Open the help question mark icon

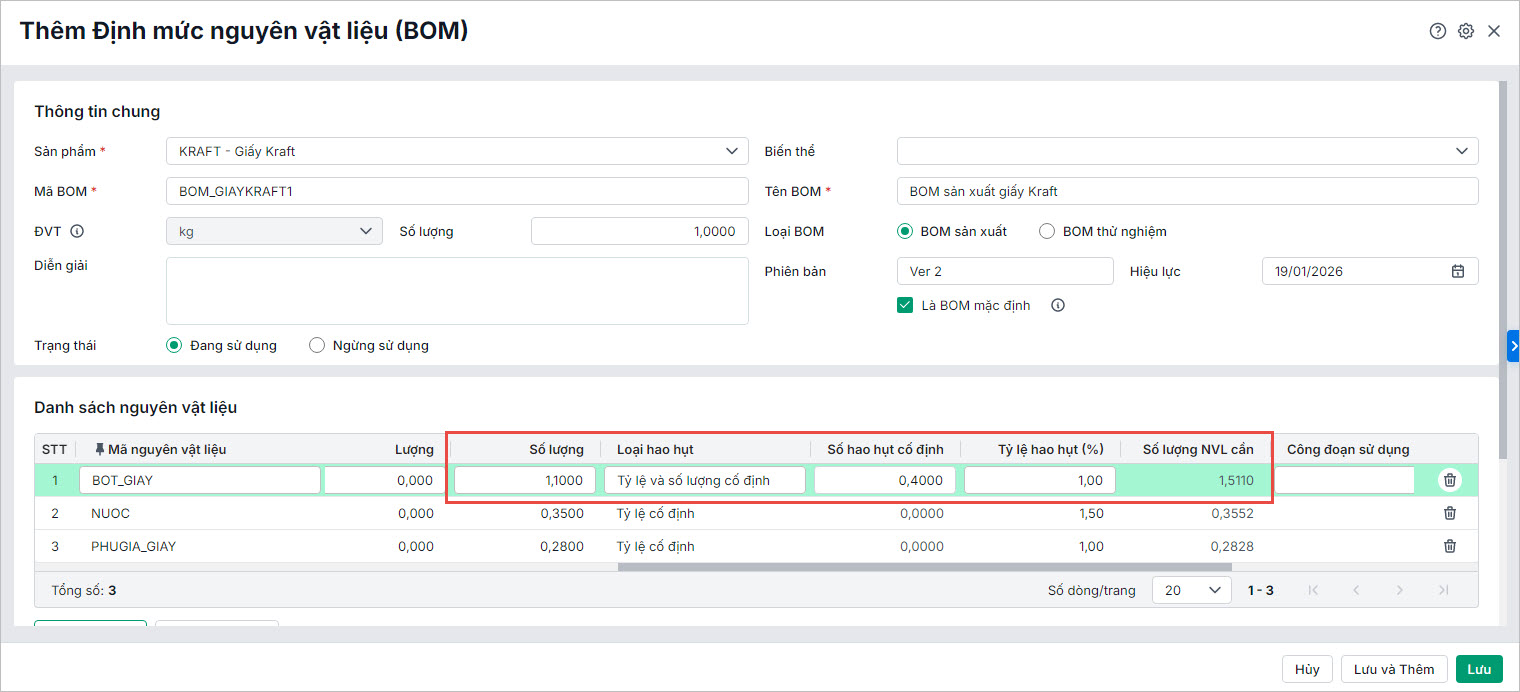click(x=1437, y=31)
